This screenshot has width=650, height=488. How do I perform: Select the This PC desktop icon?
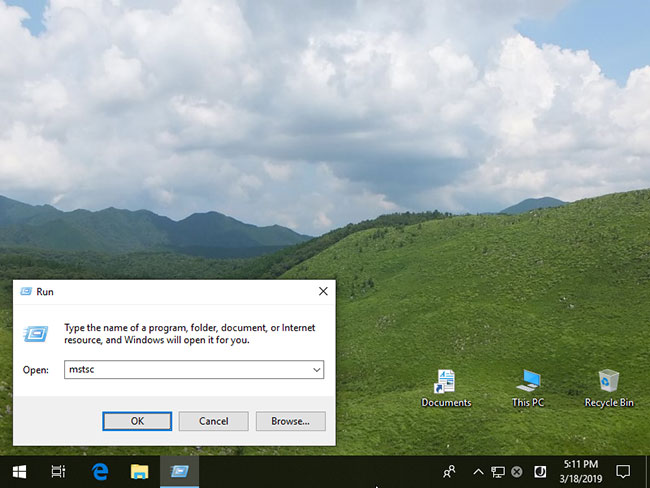(x=528, y=388)
